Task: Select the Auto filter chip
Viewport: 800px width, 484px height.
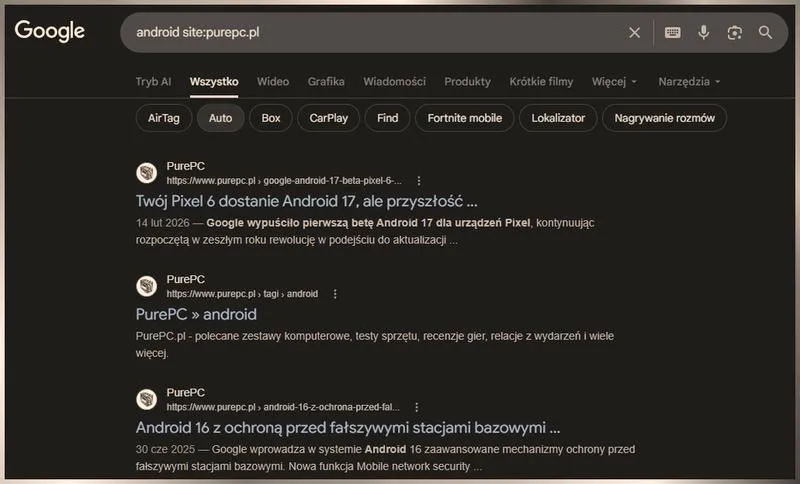Action: [x=220, y=118]
